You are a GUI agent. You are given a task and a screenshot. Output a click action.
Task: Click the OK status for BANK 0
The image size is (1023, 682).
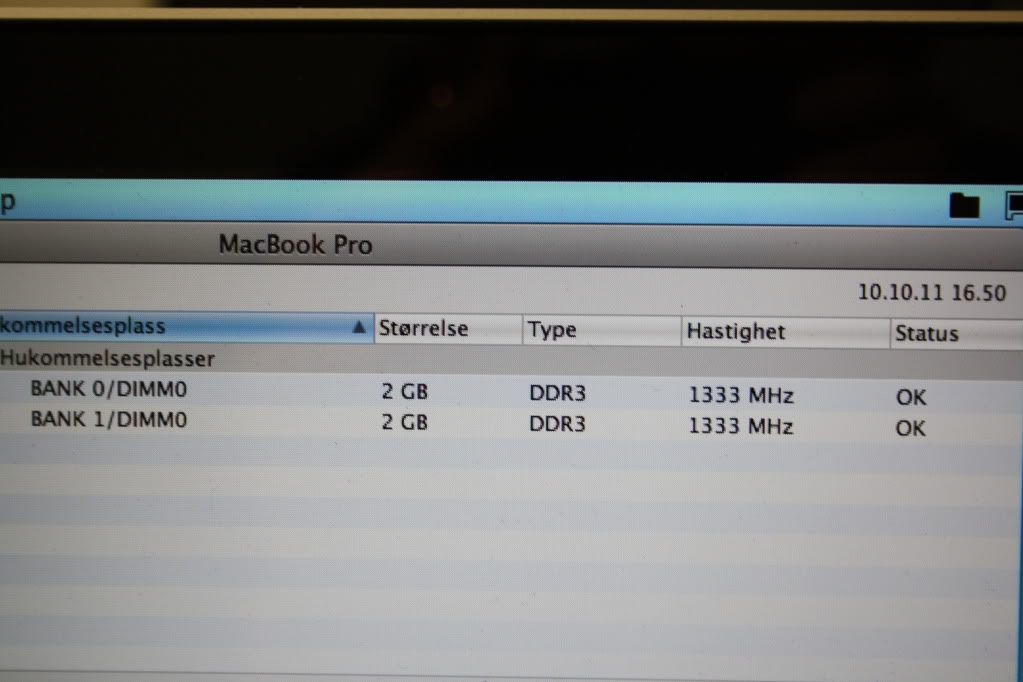(911, 397)
